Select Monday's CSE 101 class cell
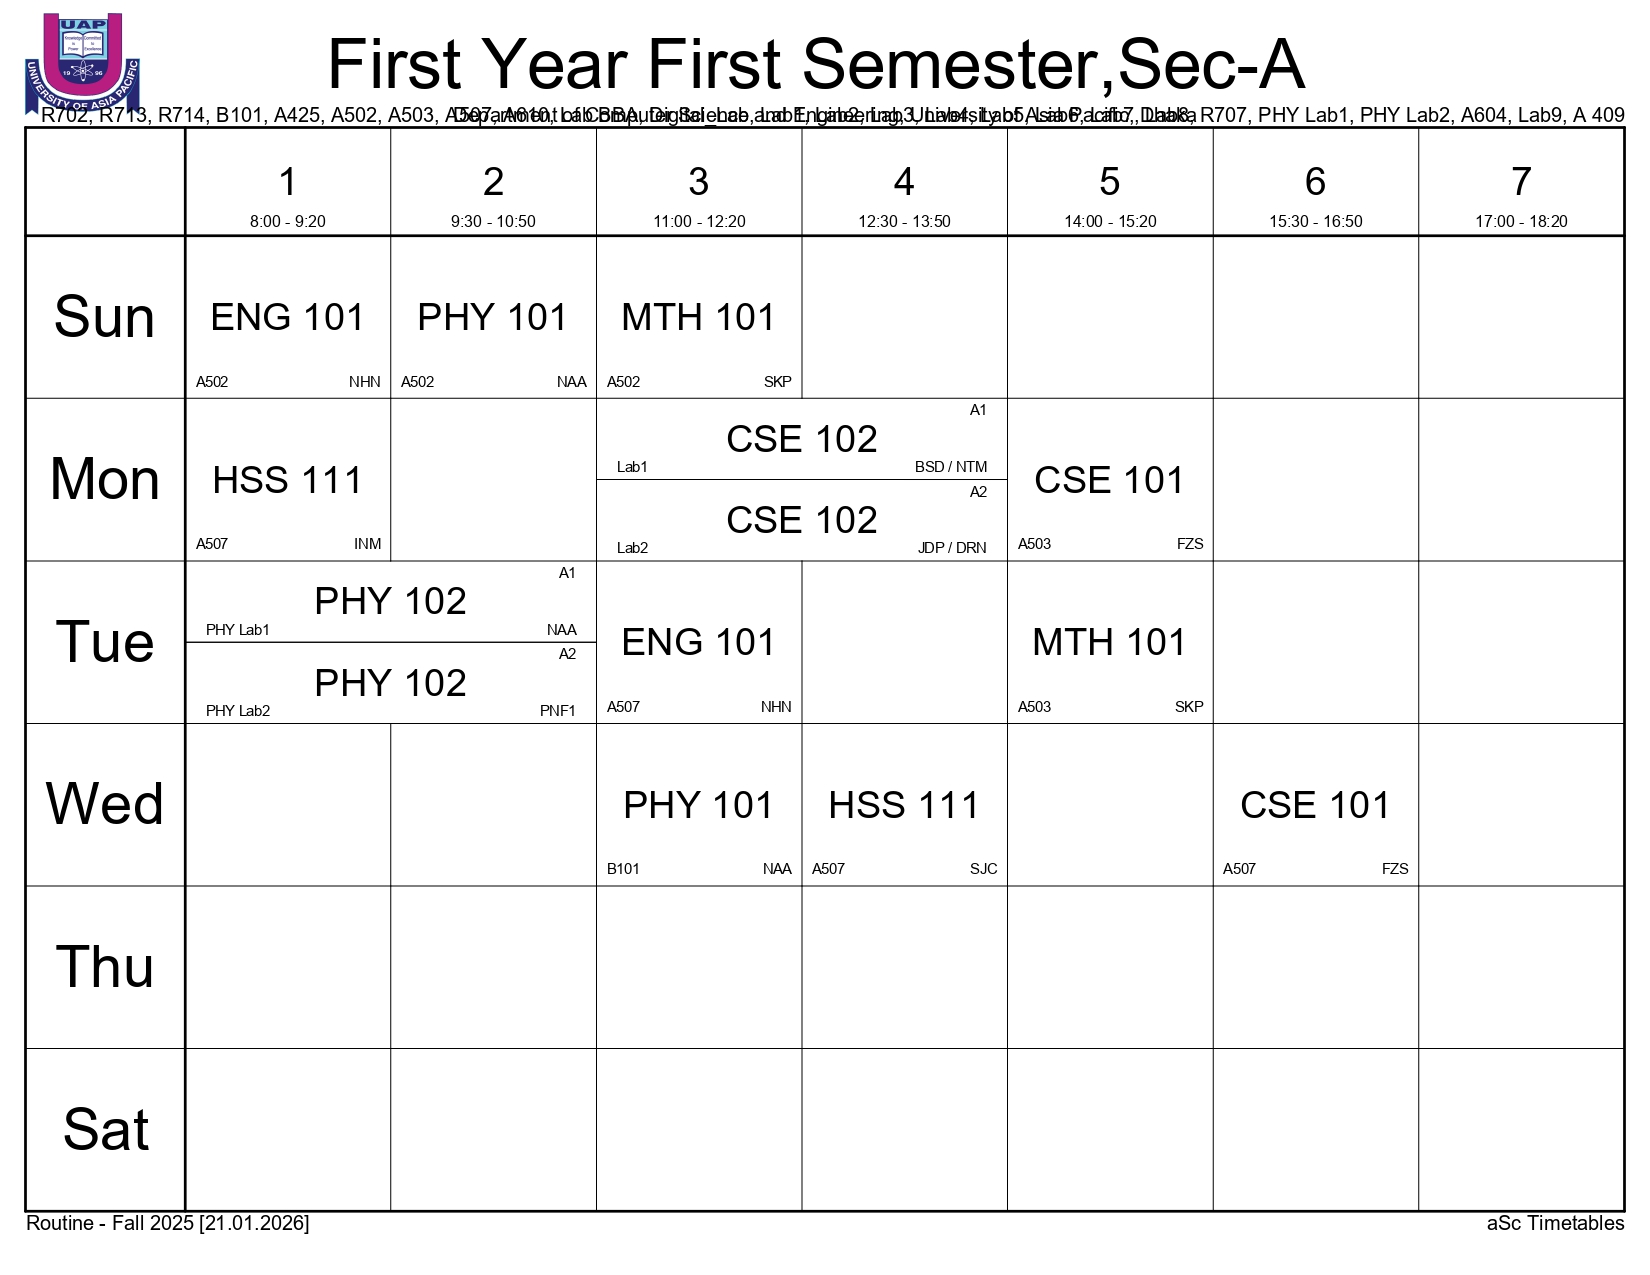The width and height of the screenshot is (1650, 1275). coord(1109,480)
